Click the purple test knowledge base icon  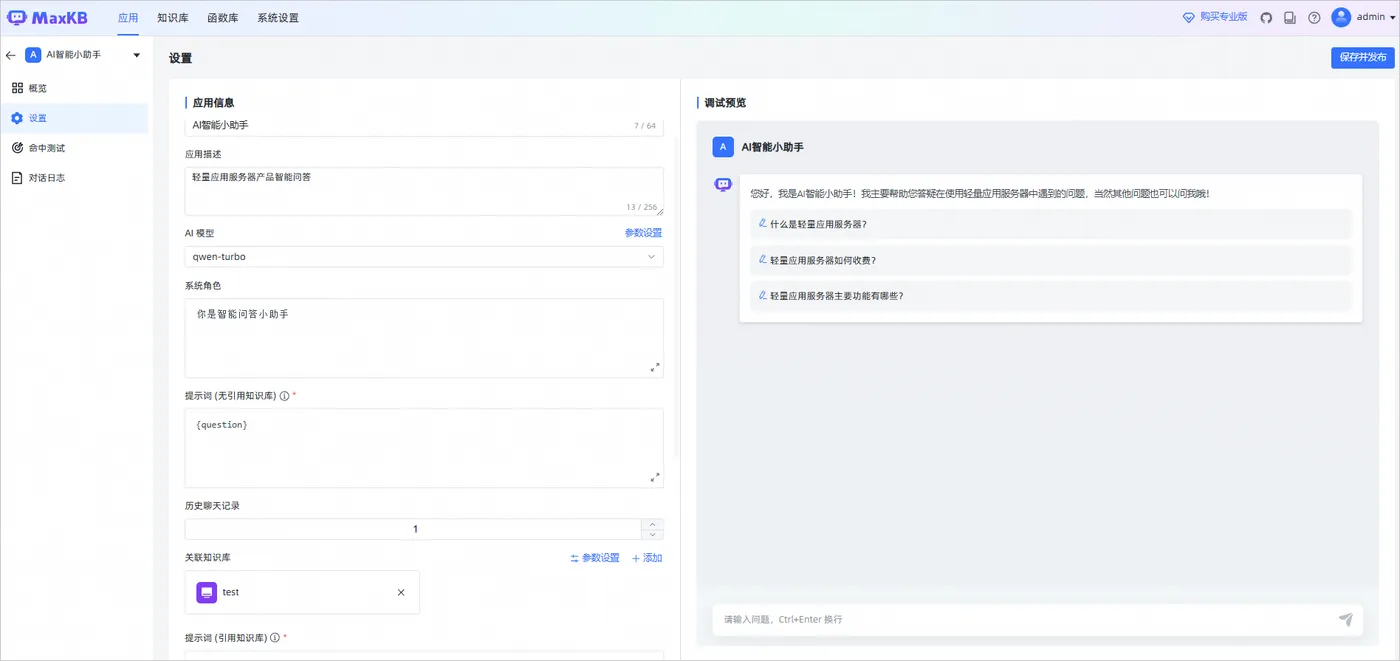point(207,592)
